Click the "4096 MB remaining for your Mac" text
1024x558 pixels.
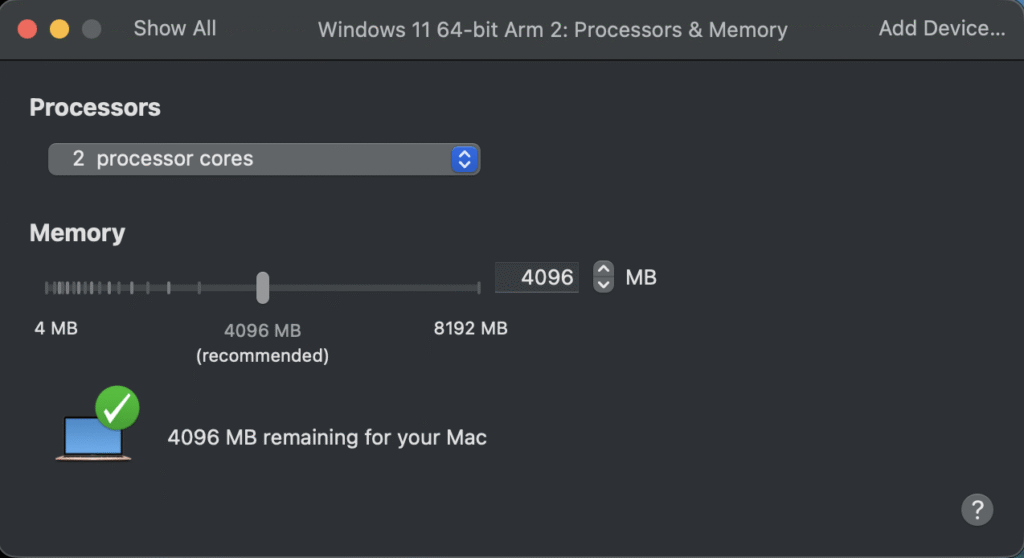(327, 437)
